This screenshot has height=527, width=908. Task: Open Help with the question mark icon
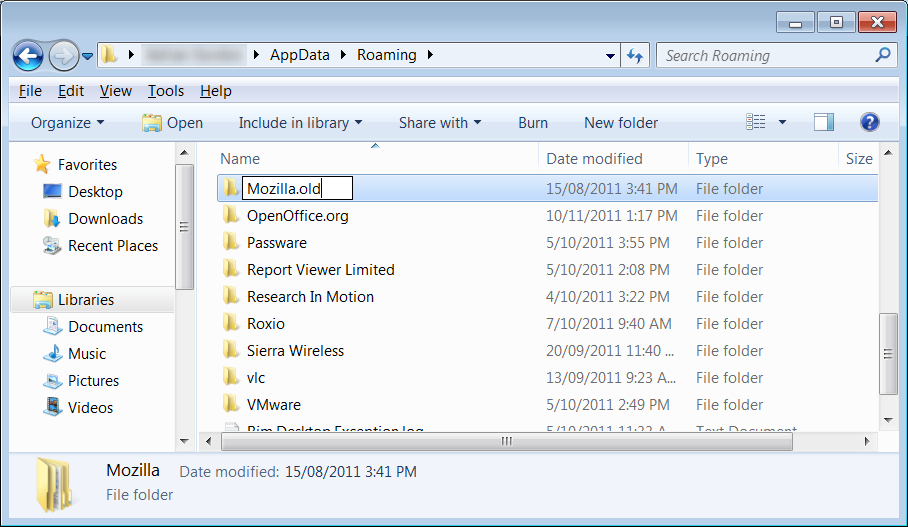click(x=870, y=122)
